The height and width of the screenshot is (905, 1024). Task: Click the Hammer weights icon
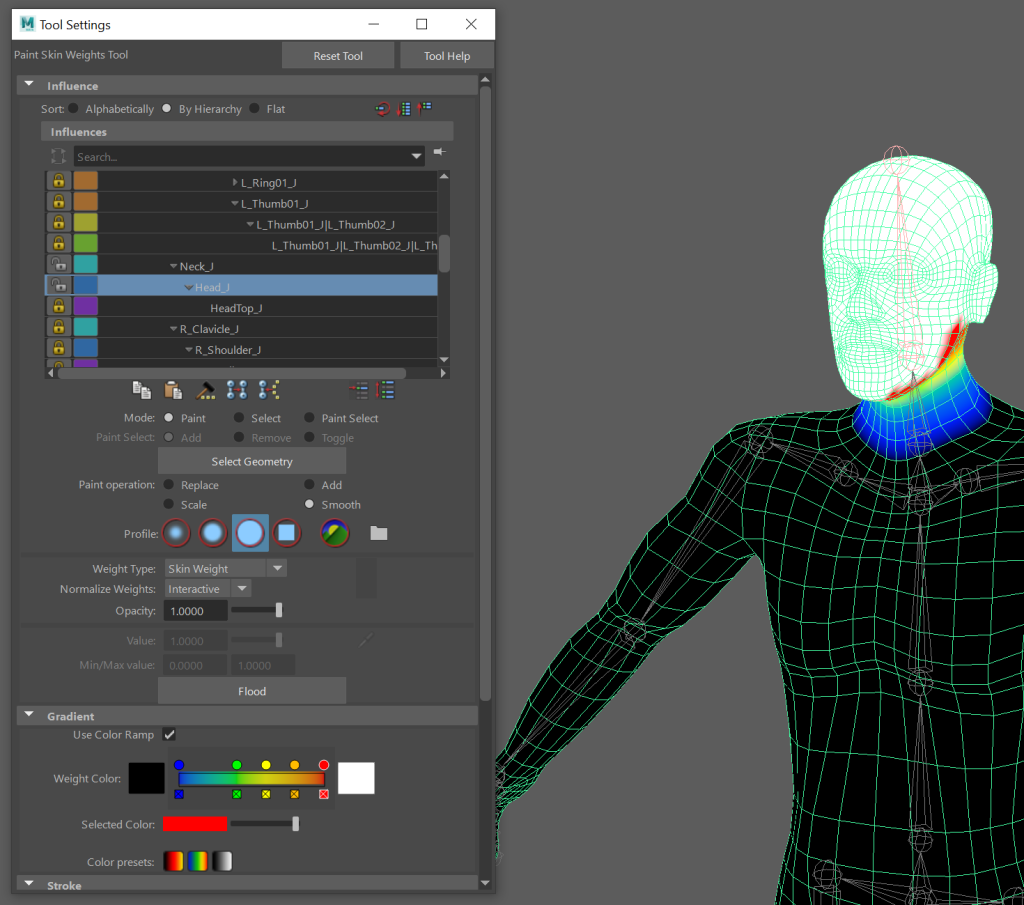pyautogui.click(x=205, y=390)
